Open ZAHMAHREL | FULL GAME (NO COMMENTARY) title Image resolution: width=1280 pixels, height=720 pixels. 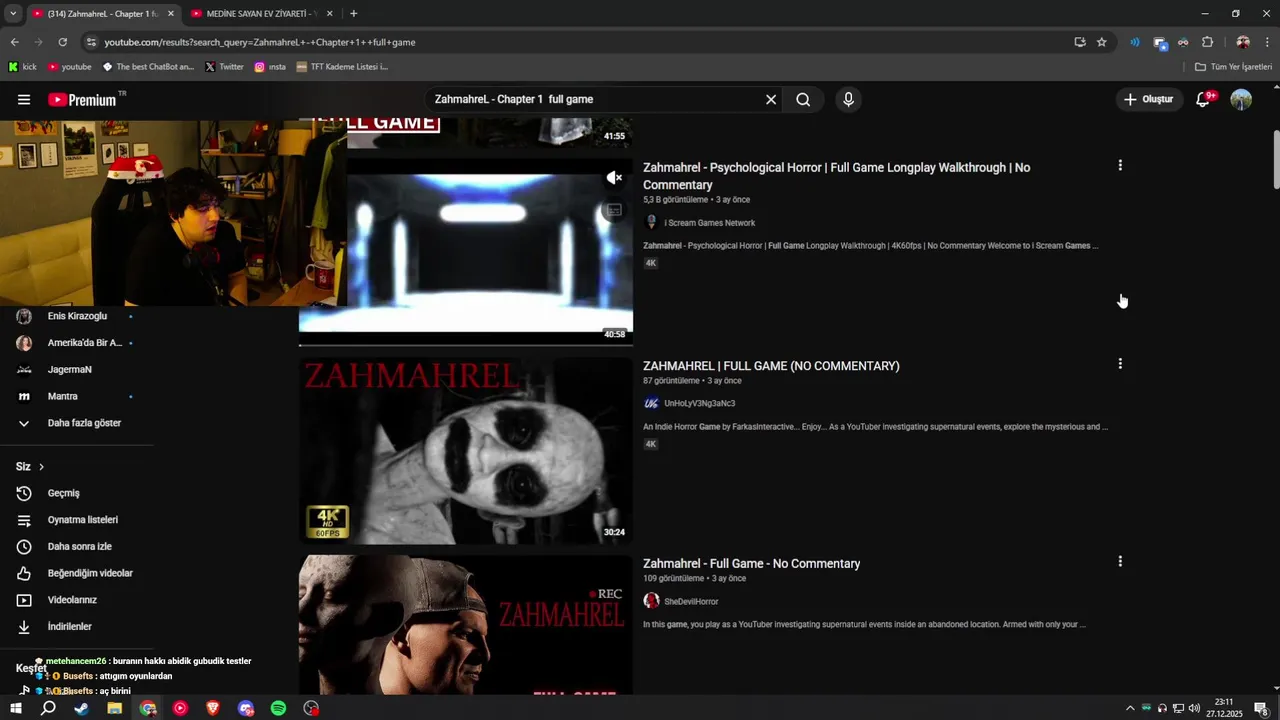tap(771, 366)
